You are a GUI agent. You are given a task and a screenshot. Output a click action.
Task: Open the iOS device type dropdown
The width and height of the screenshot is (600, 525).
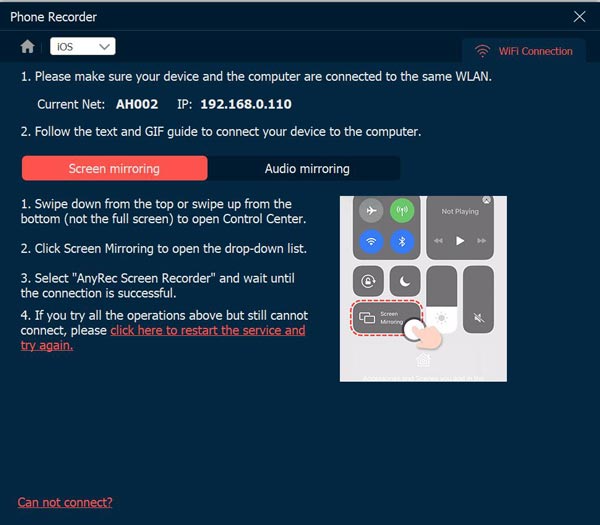pos(83,46)
